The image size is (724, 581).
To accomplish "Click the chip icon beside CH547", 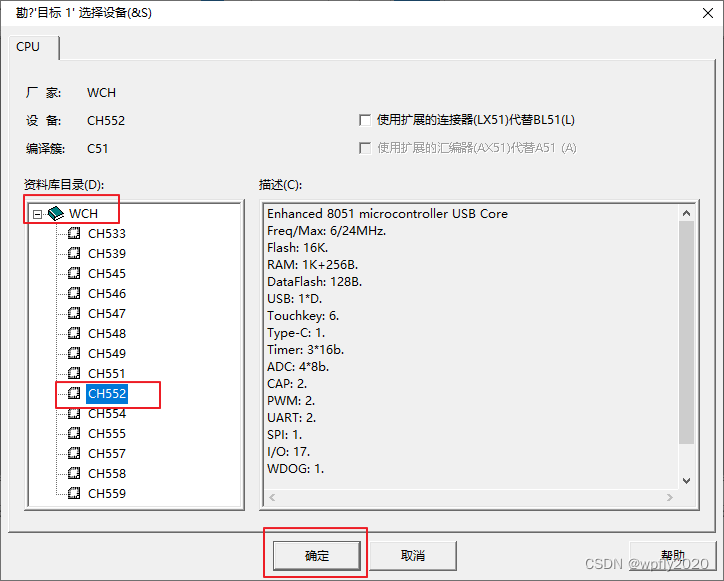I will tap(74, 313).
